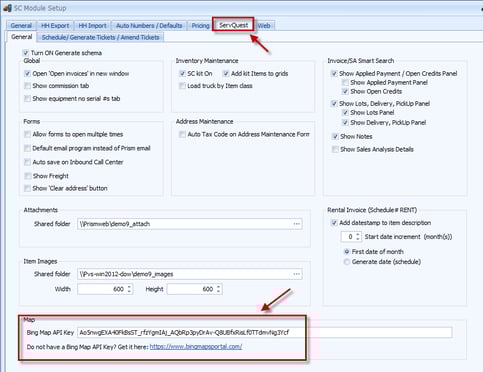
Task: Enable Load truck by Item class
Action: [x=182, y=86]
